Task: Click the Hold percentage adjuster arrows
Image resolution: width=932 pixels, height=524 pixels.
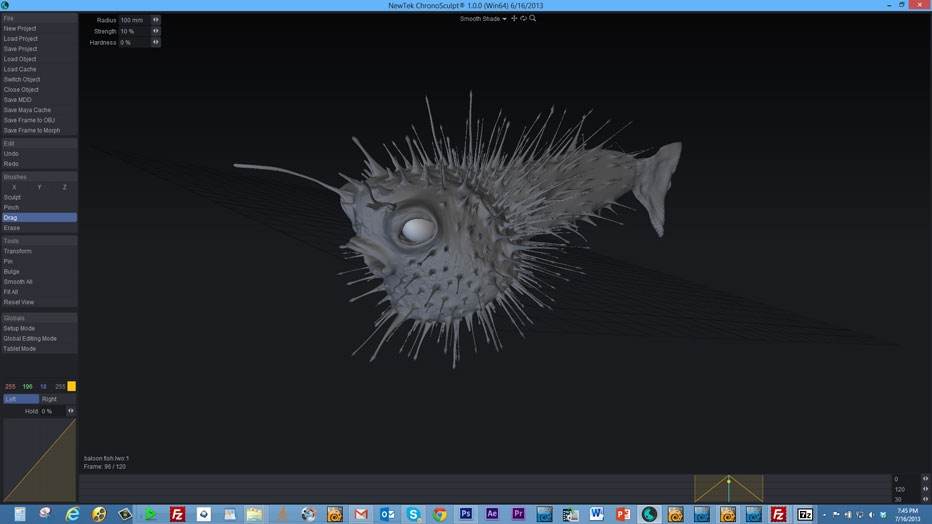Action: point(70,411)
